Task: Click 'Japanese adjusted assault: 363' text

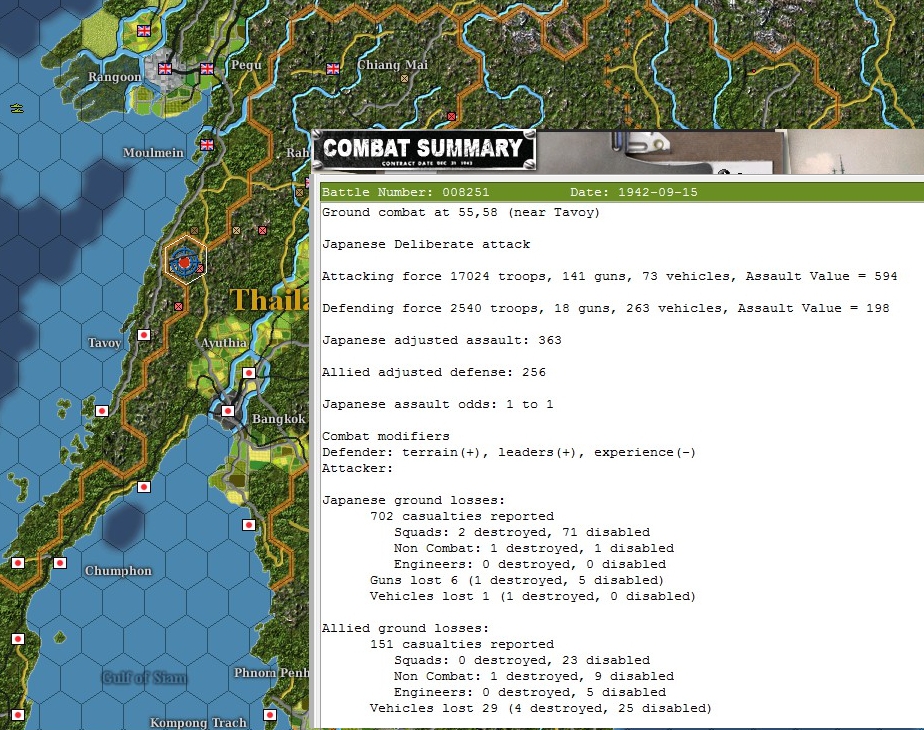Action: (x=441, y=340)
